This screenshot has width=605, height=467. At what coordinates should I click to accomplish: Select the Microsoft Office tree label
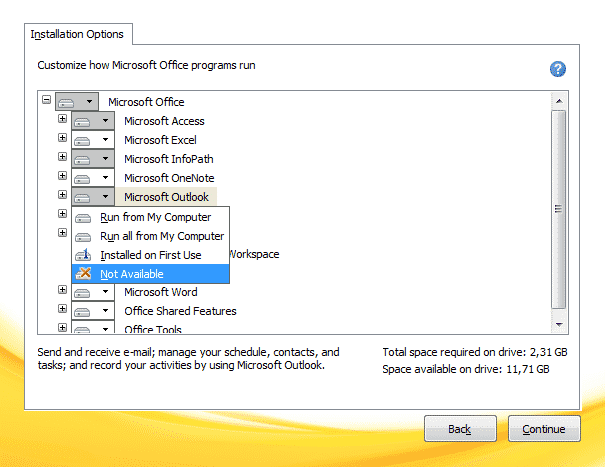146,102
